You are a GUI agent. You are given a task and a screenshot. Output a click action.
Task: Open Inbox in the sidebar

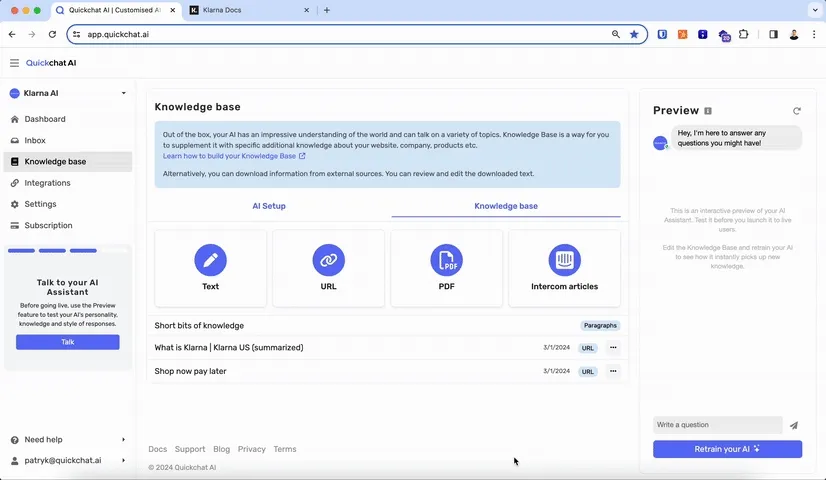click(x=67, y=141)
